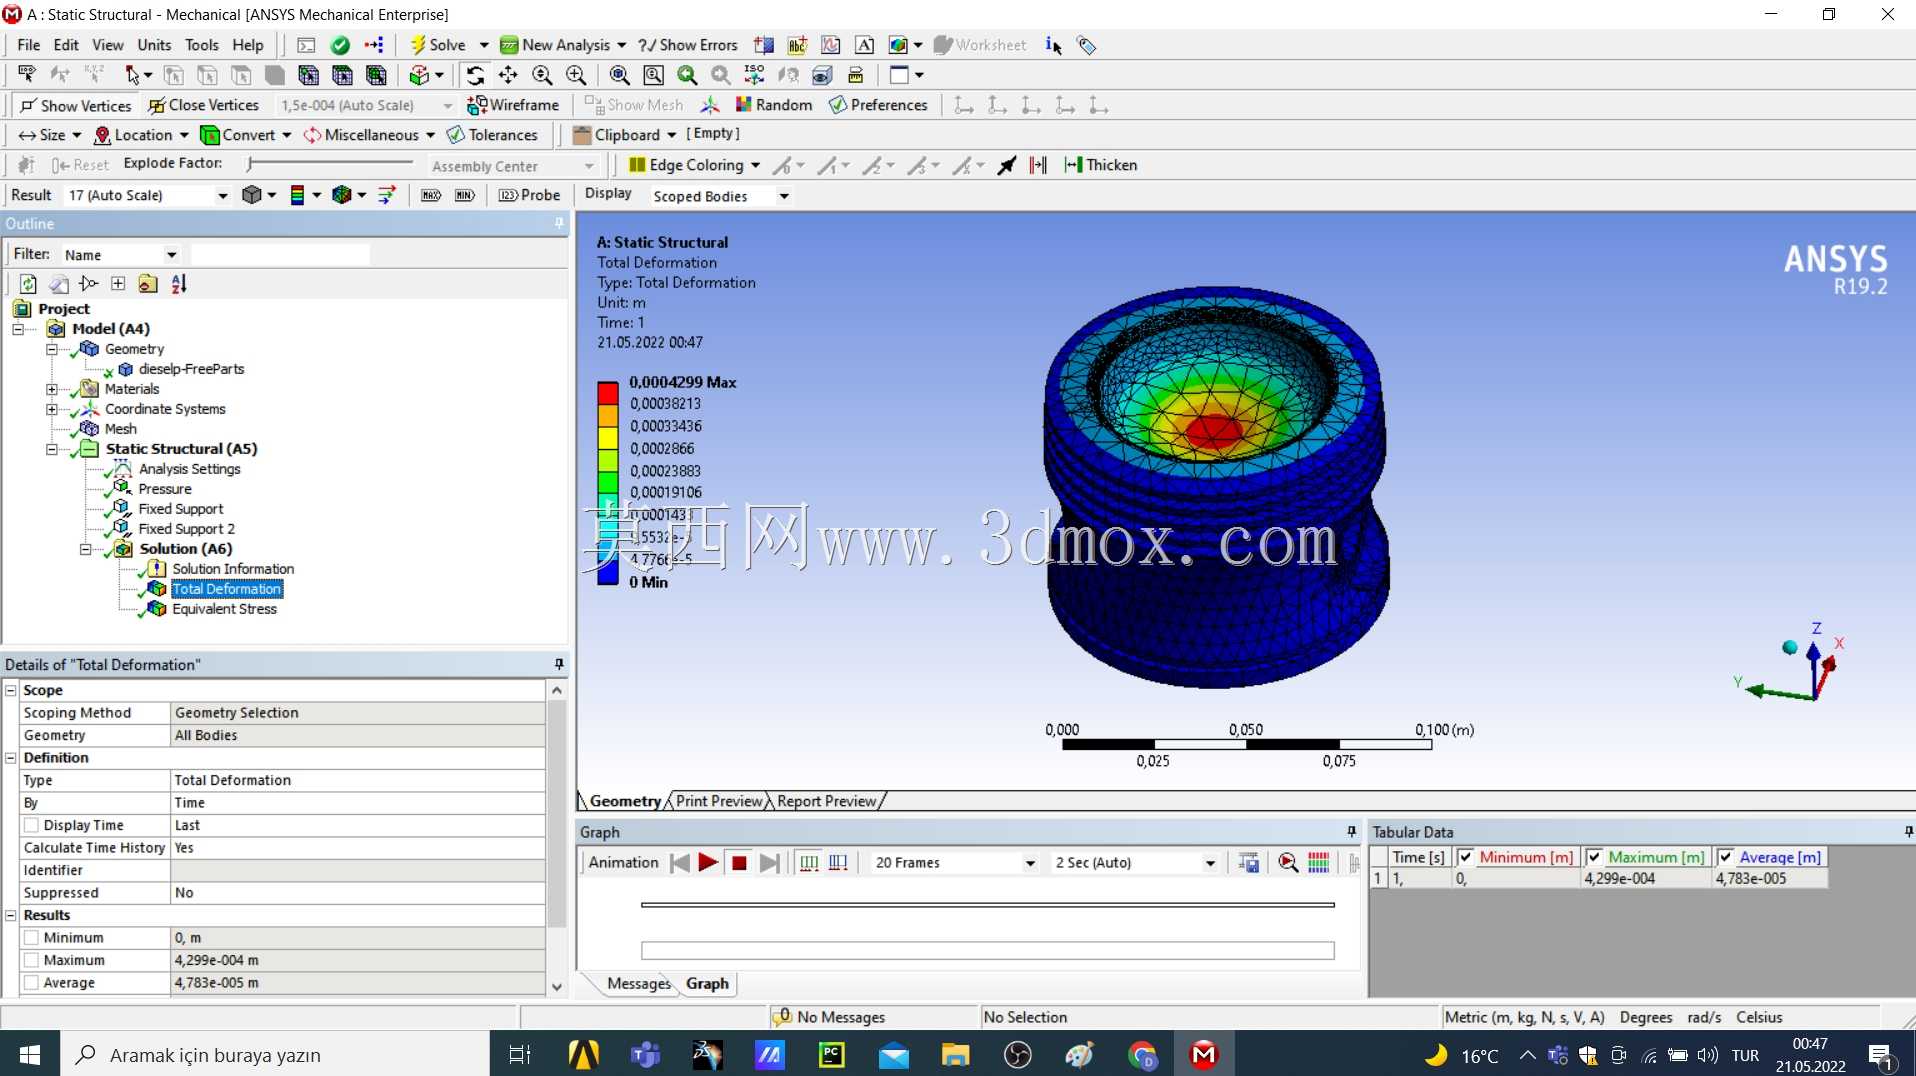Uncheck the Minimum [m] column checkbox
This screenshot has height=1076, width=1916.
[x=1466, y=857]
